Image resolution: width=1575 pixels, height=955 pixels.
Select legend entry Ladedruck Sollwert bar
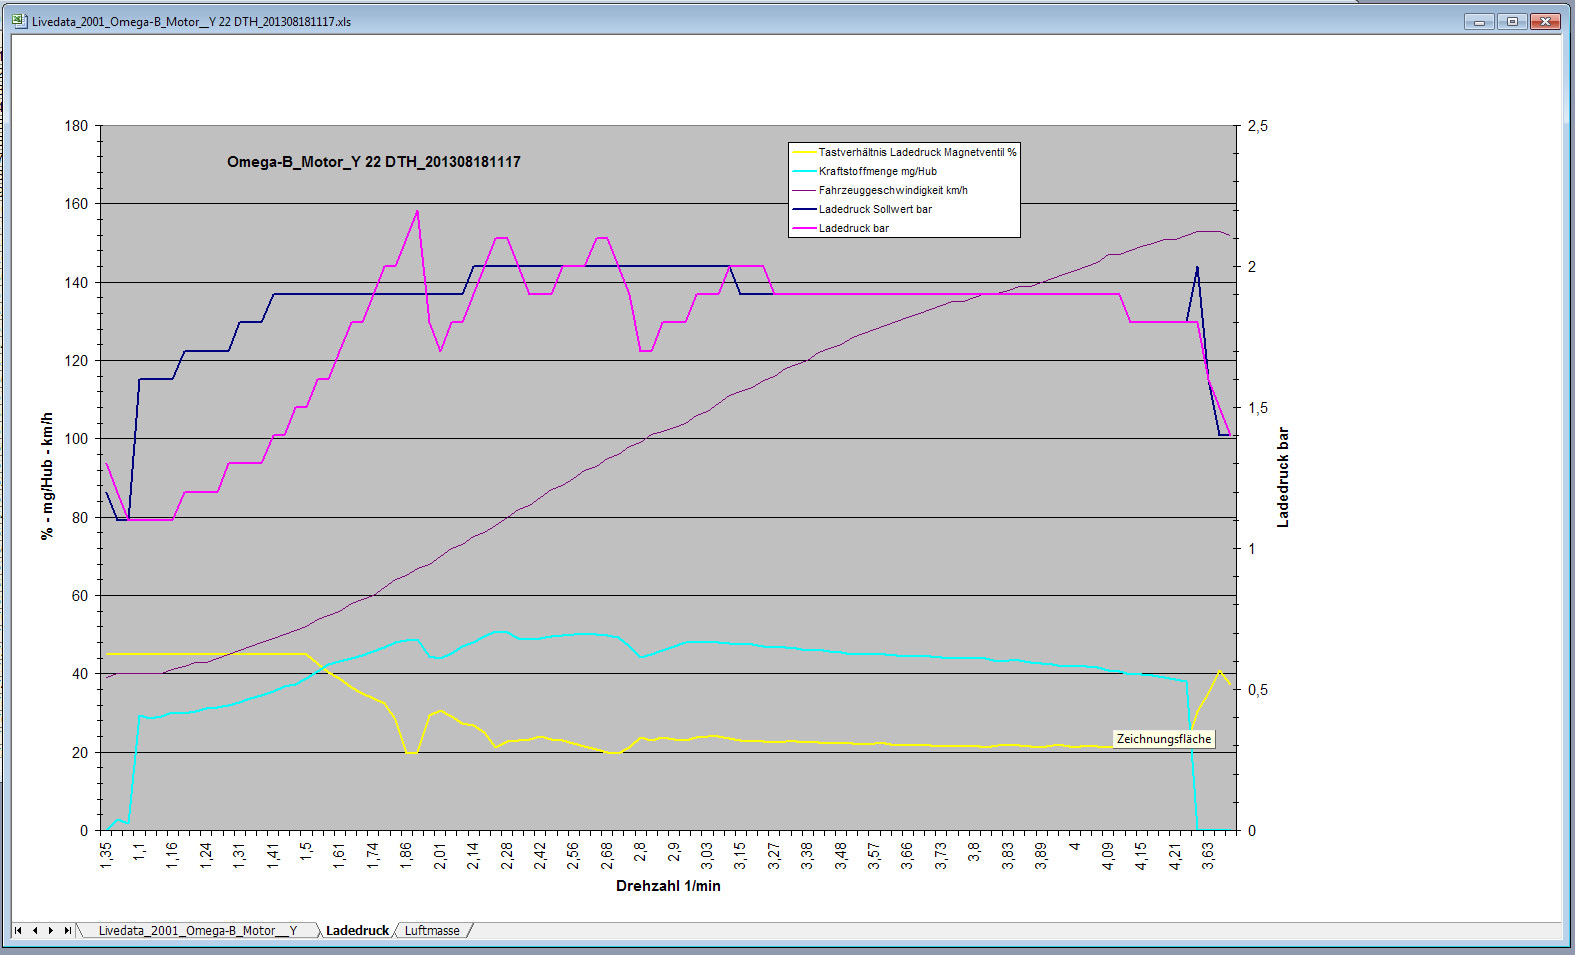(x=875, y=209)
